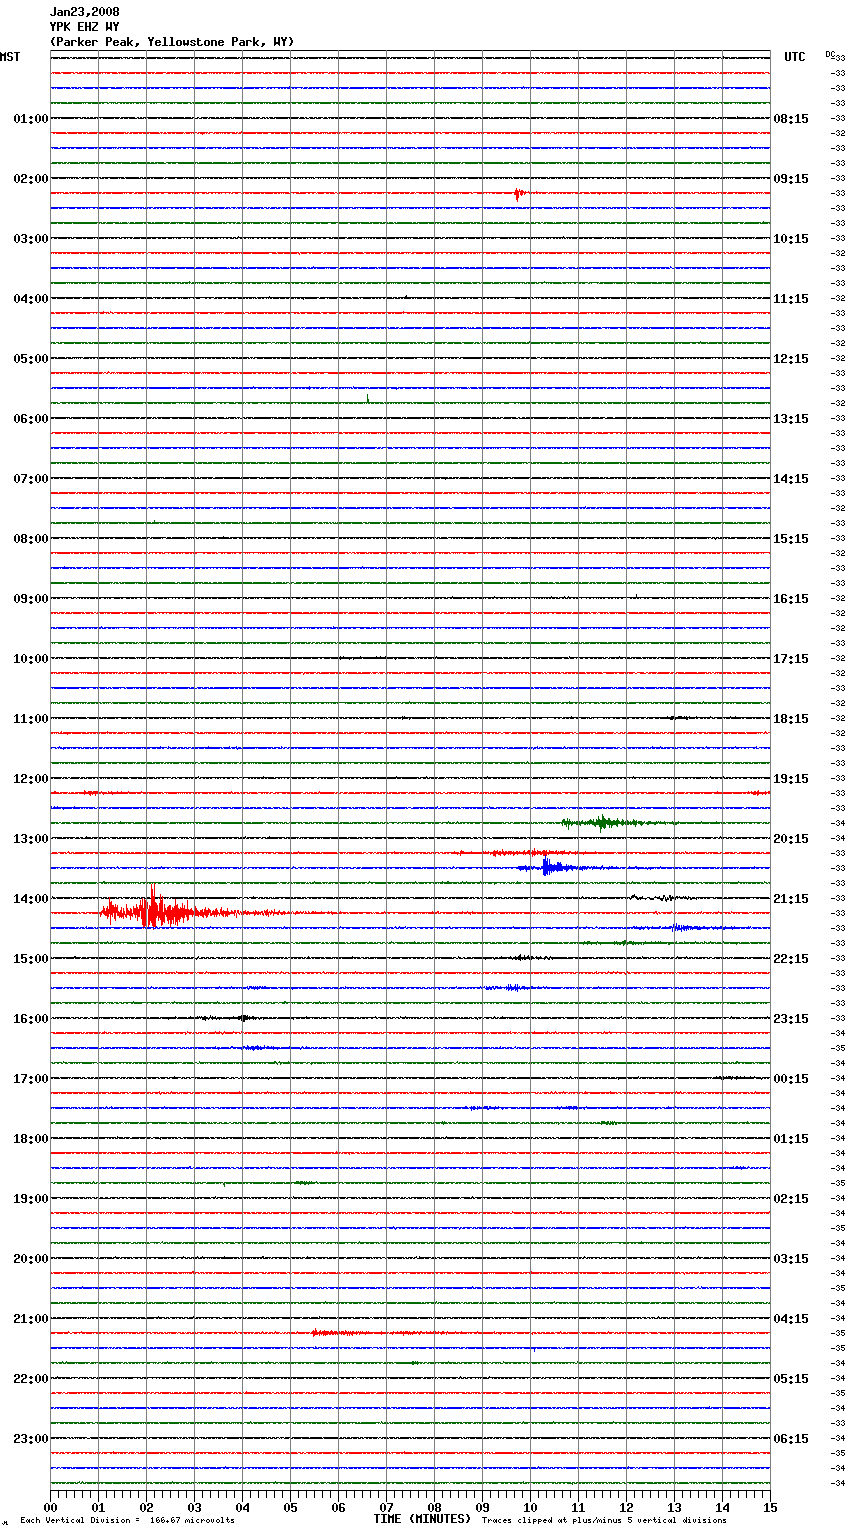
Task: Click minute 00 on the bottom axis
Action: 51,1507
